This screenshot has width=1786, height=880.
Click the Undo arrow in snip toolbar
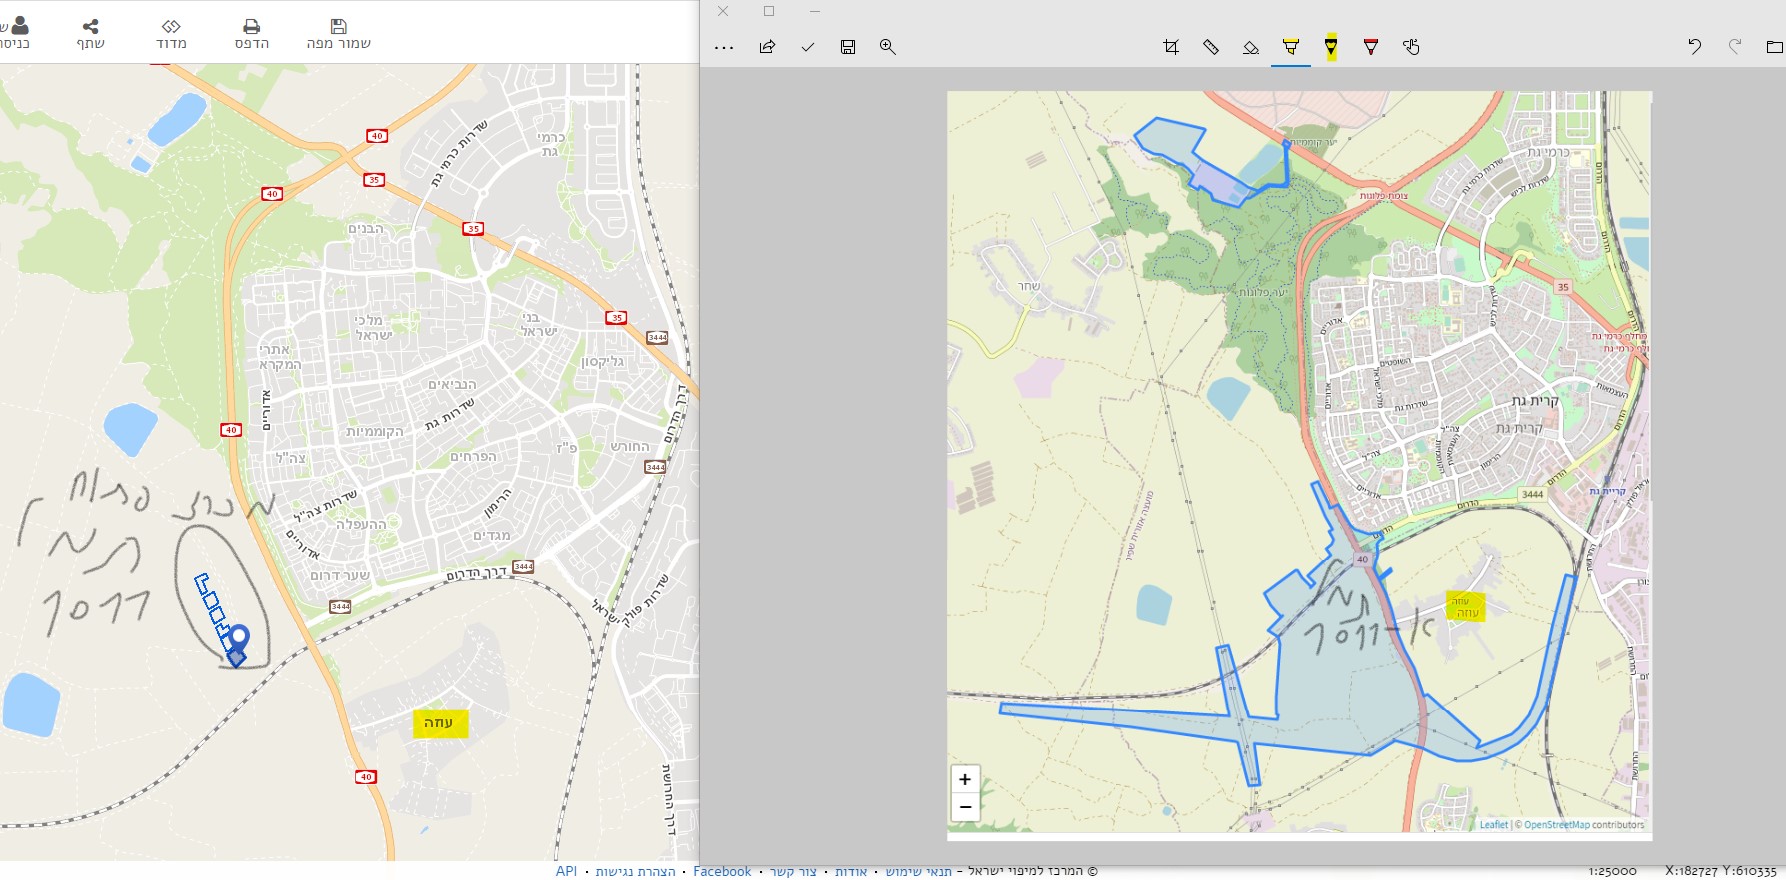point(1694,47)
